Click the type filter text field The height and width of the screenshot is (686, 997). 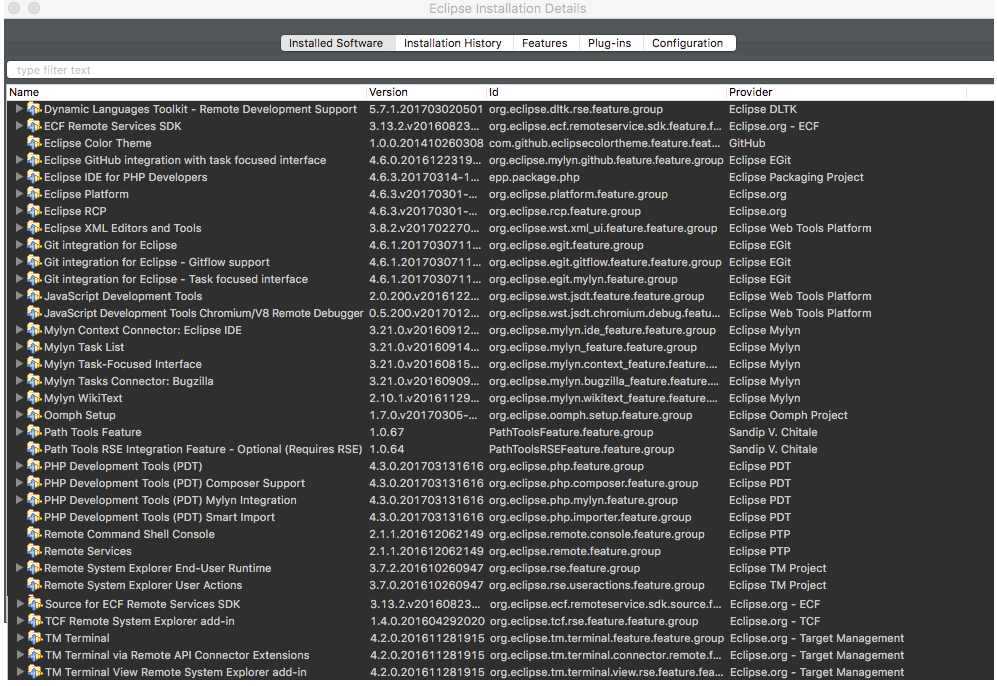click(500, 70)
